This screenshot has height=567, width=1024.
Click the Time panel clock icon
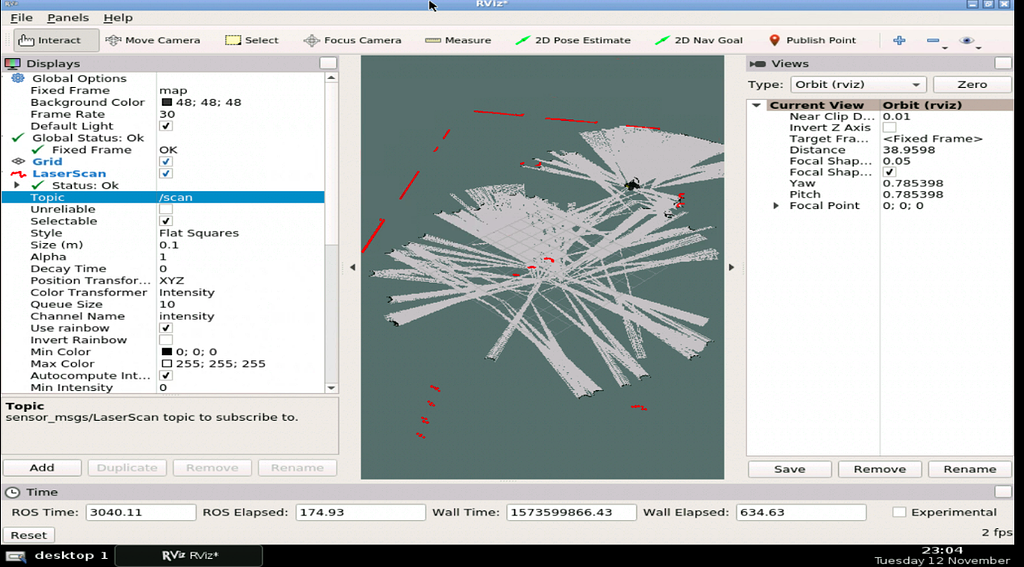[12, 492]
